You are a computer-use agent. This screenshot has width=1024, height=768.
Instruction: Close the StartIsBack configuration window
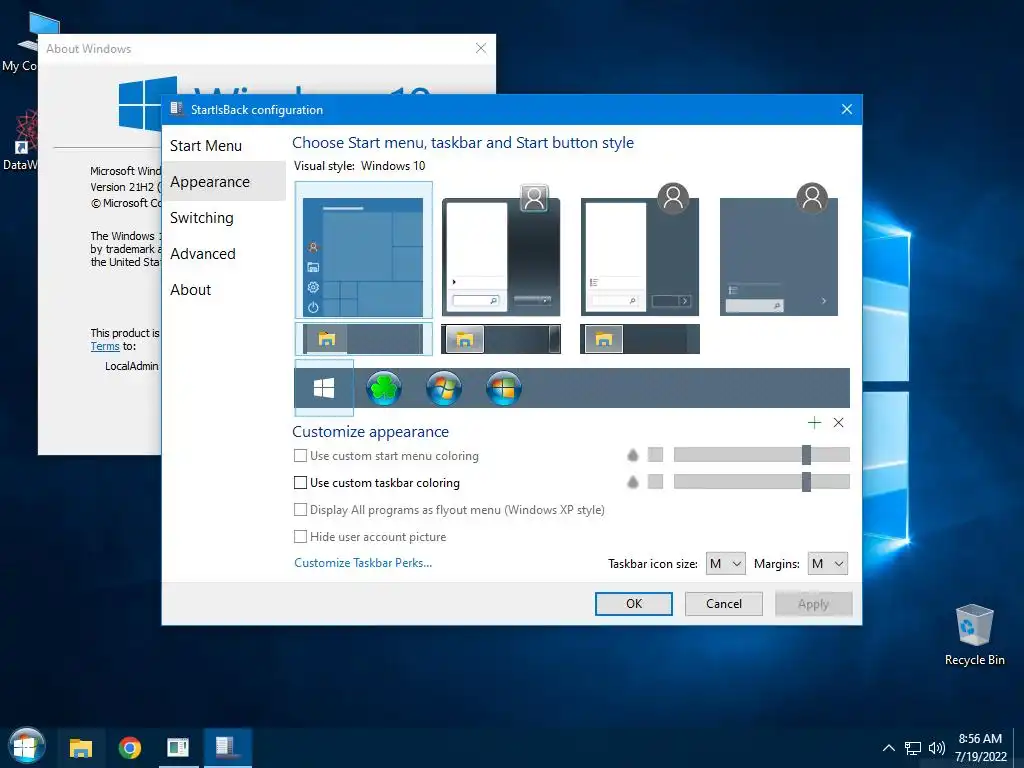tap(846, 109)
